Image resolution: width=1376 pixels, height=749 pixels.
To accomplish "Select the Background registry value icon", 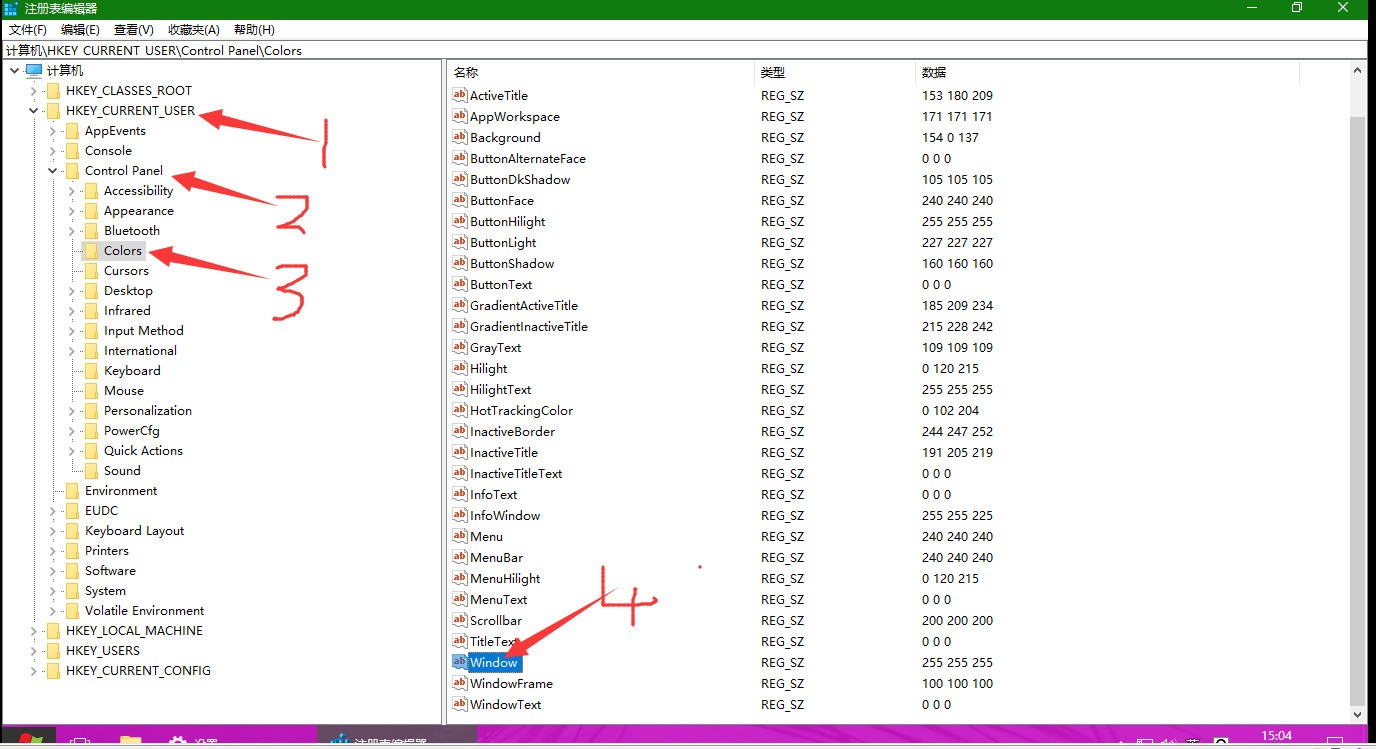I will (460, 137).
